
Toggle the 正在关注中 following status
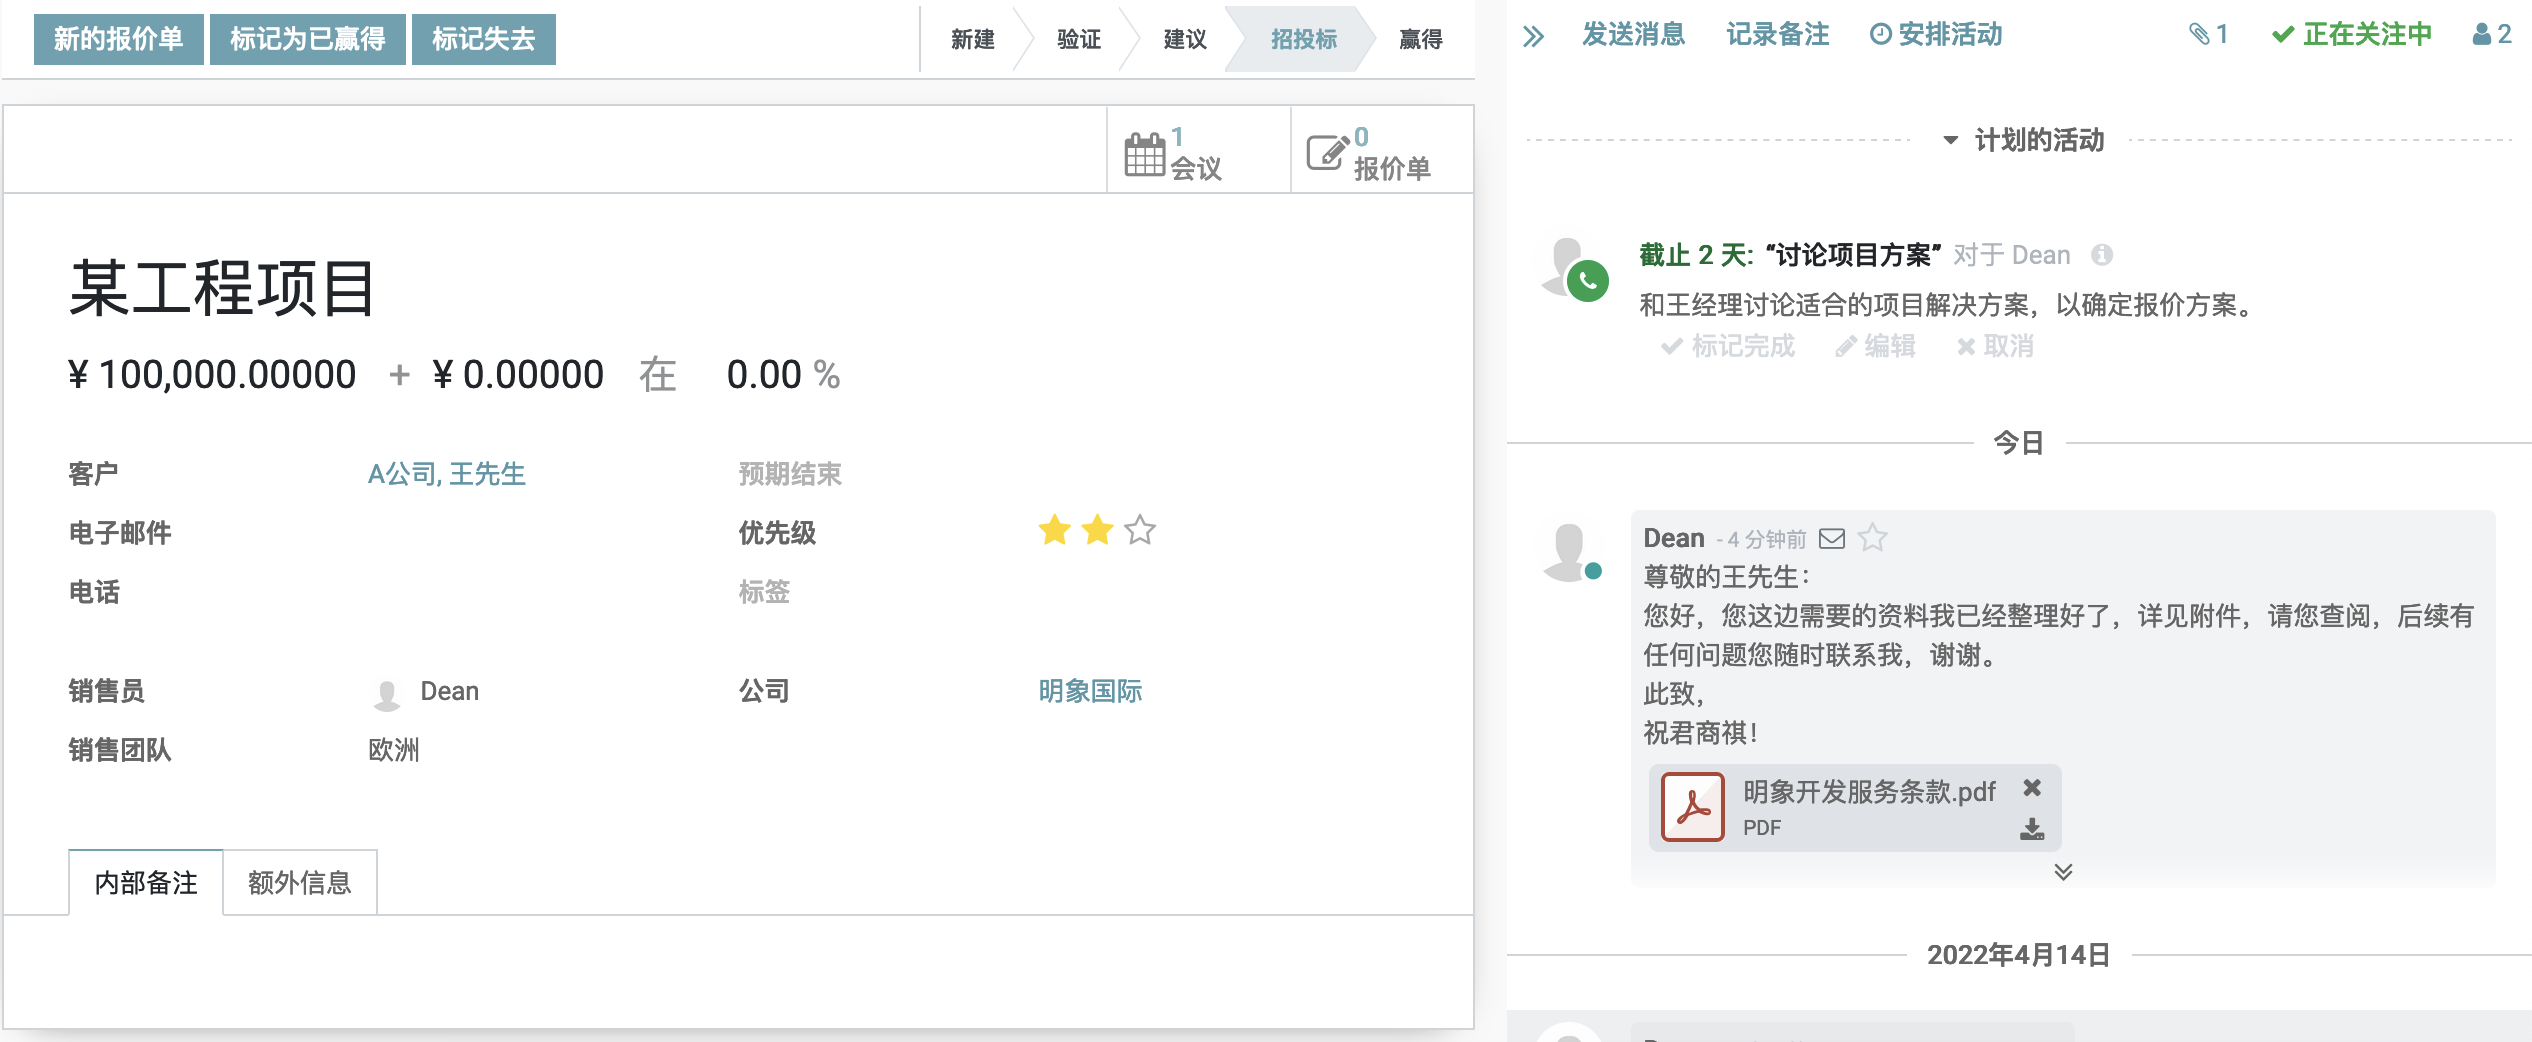coord(2352,35)
